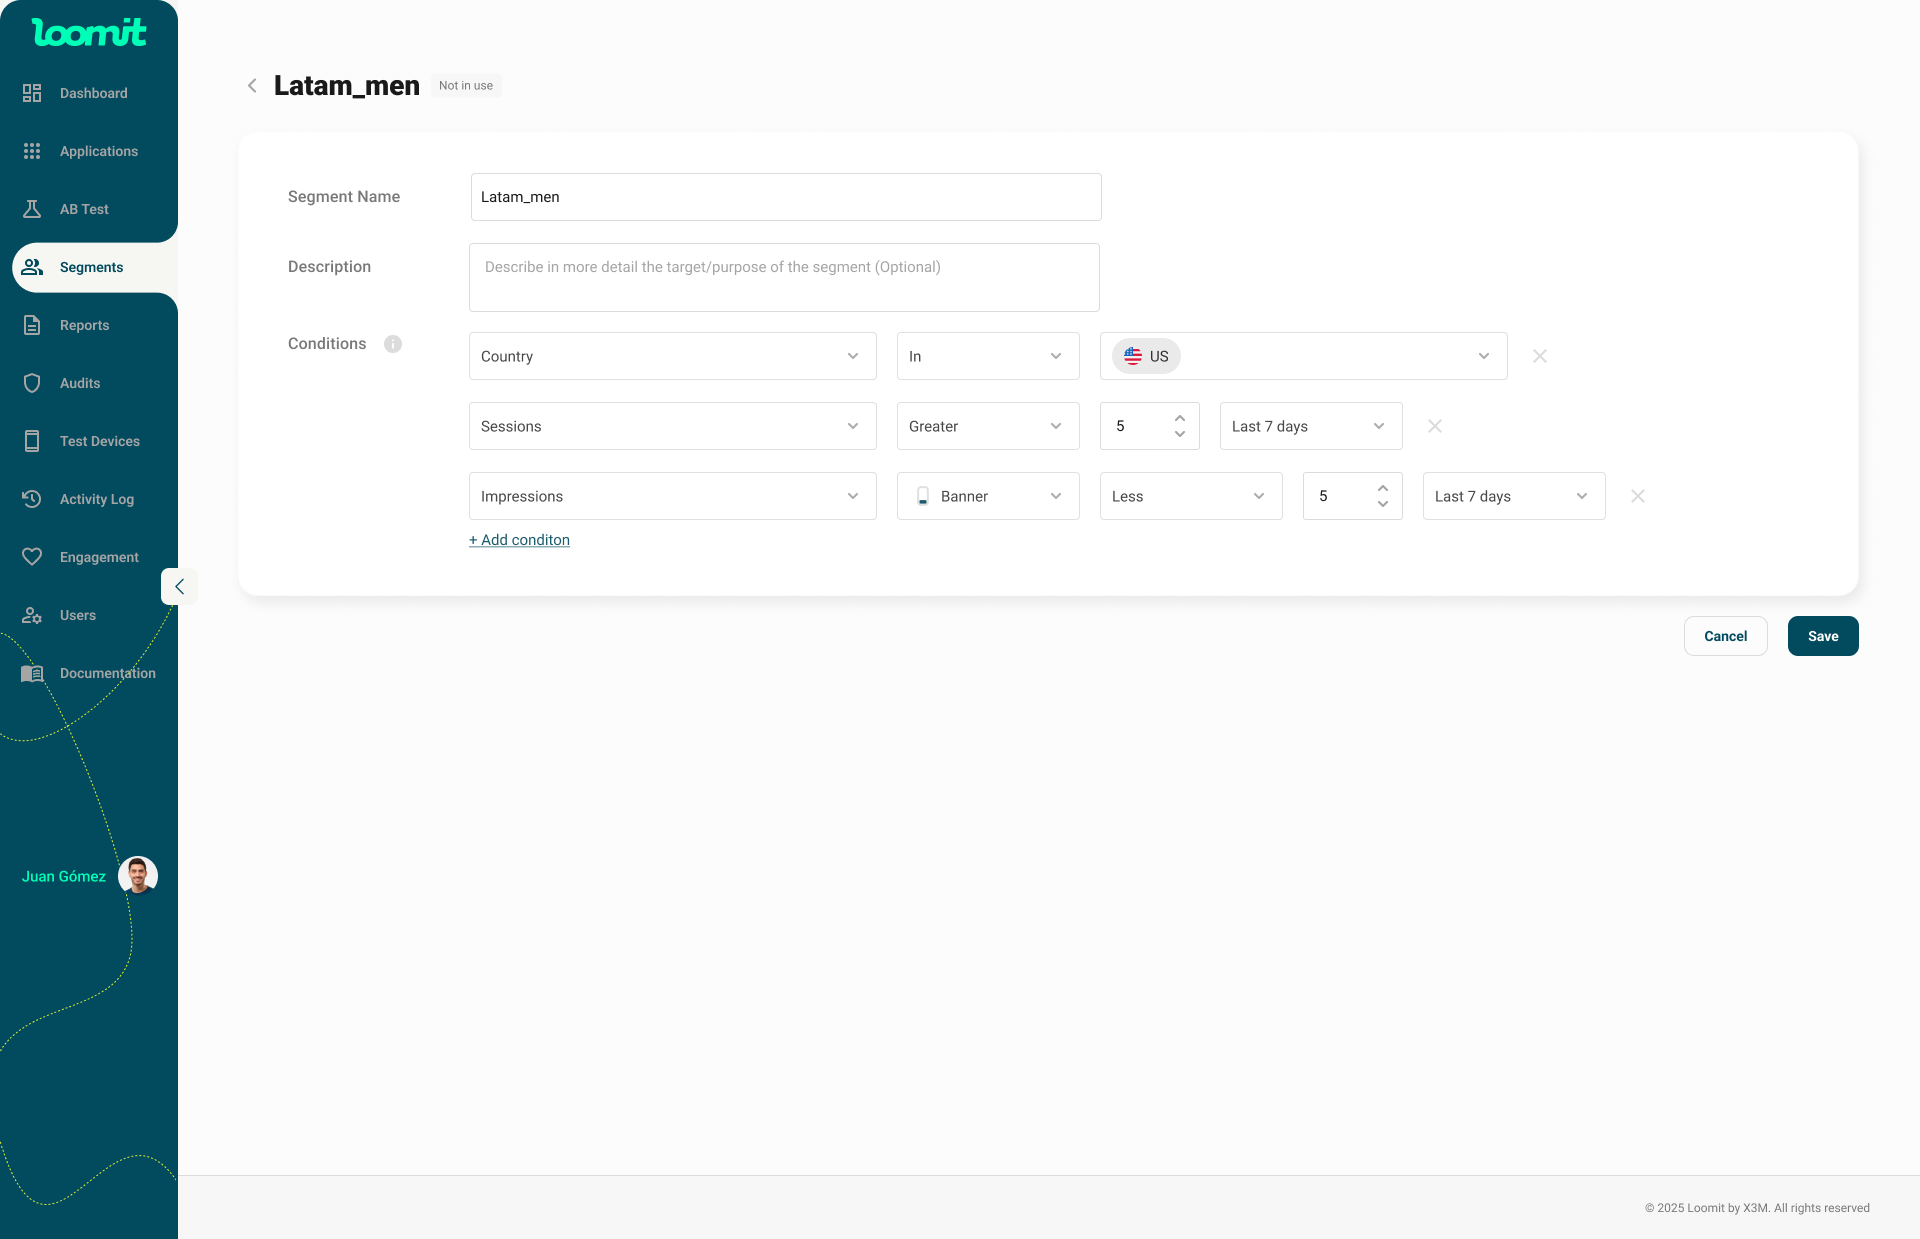The image size is (1920, 1239).
Task: Click the Add condition link
Action: [x=519, y=540]
